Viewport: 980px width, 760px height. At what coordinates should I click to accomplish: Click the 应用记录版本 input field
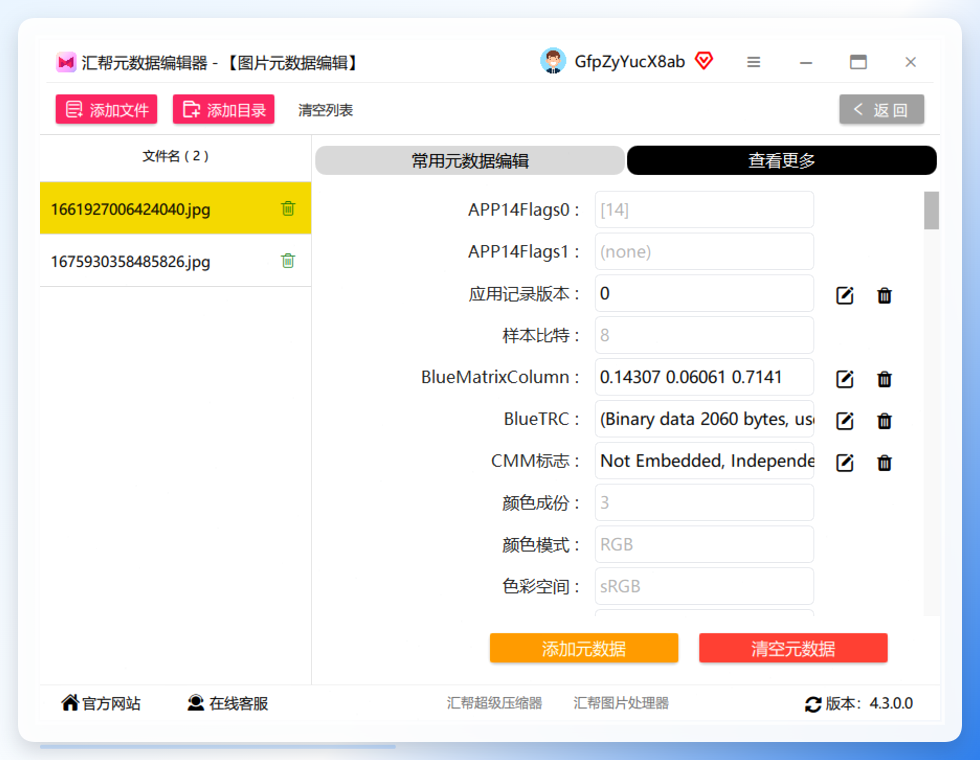click(704, 293)
